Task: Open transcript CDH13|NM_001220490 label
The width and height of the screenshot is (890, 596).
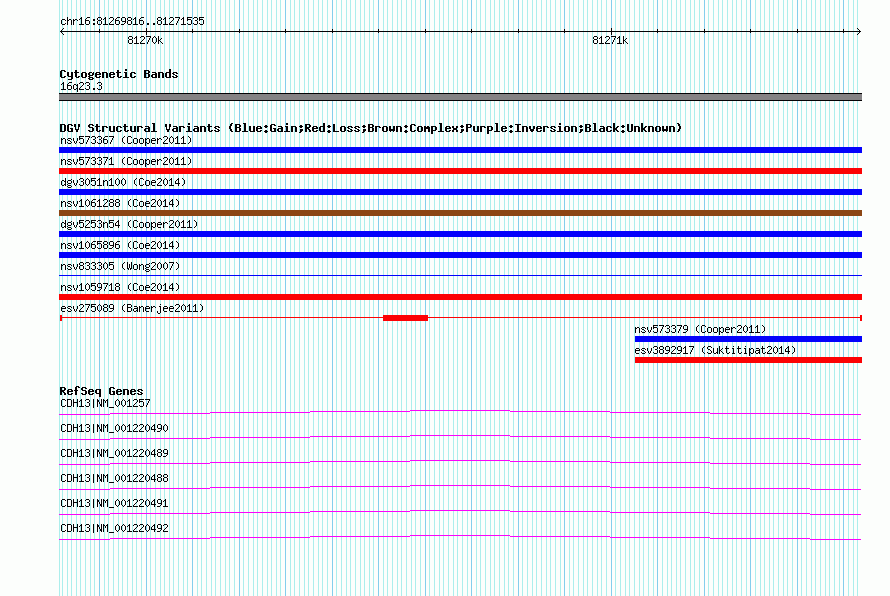Action: click(114, 429)
